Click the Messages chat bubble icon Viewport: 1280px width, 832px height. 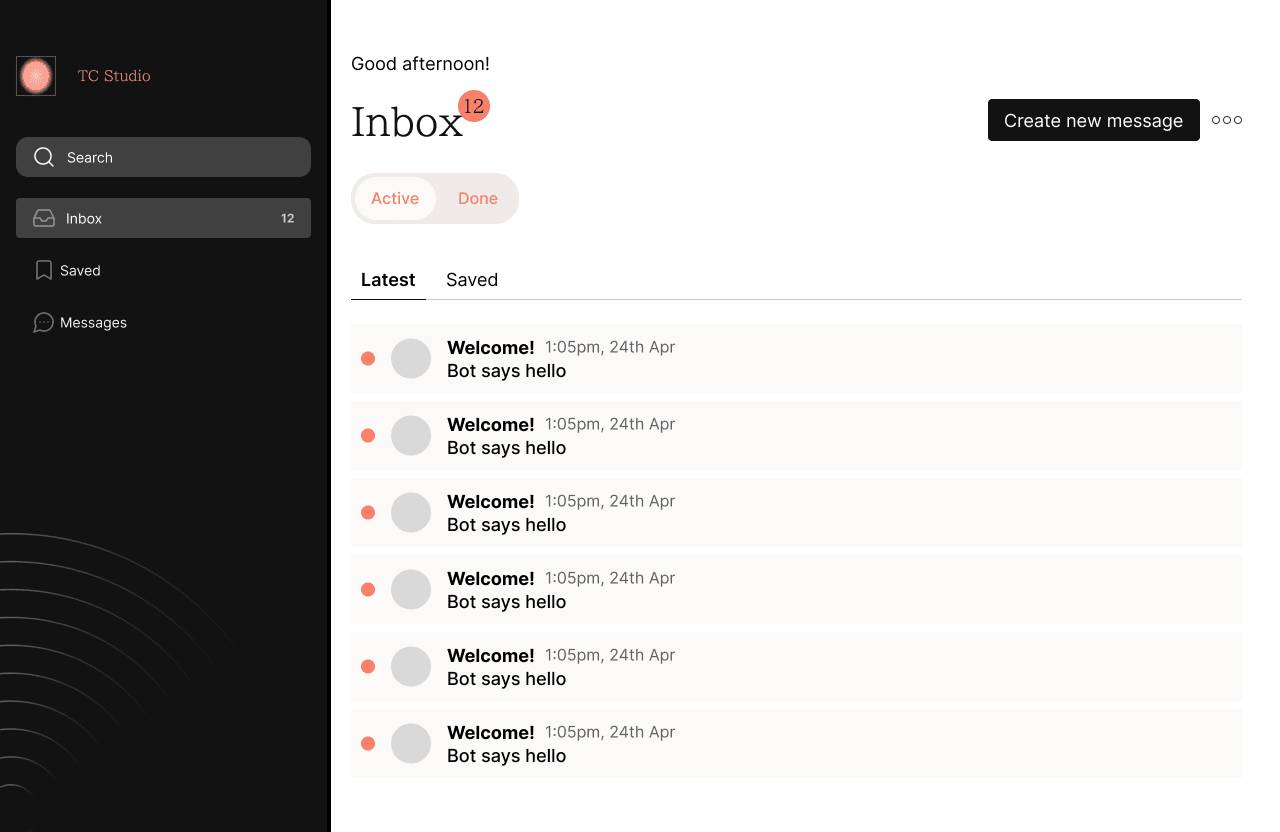coord(43,322)
